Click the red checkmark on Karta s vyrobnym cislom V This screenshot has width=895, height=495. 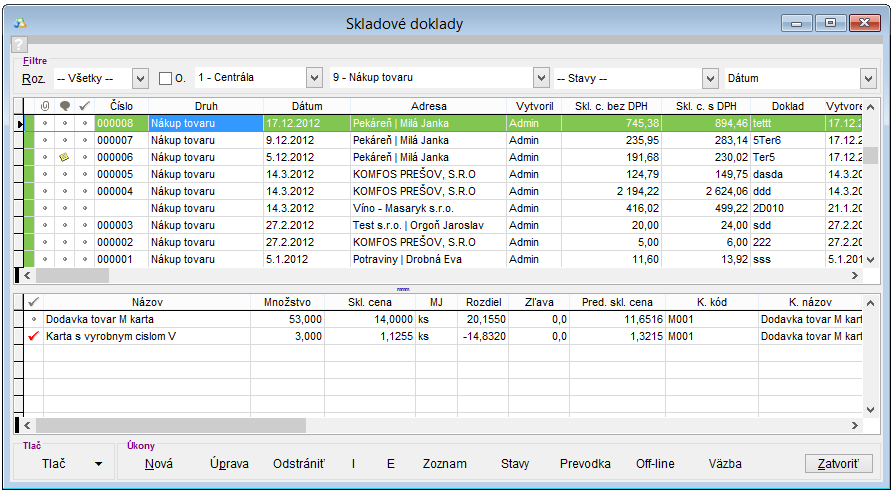point(34,337)
